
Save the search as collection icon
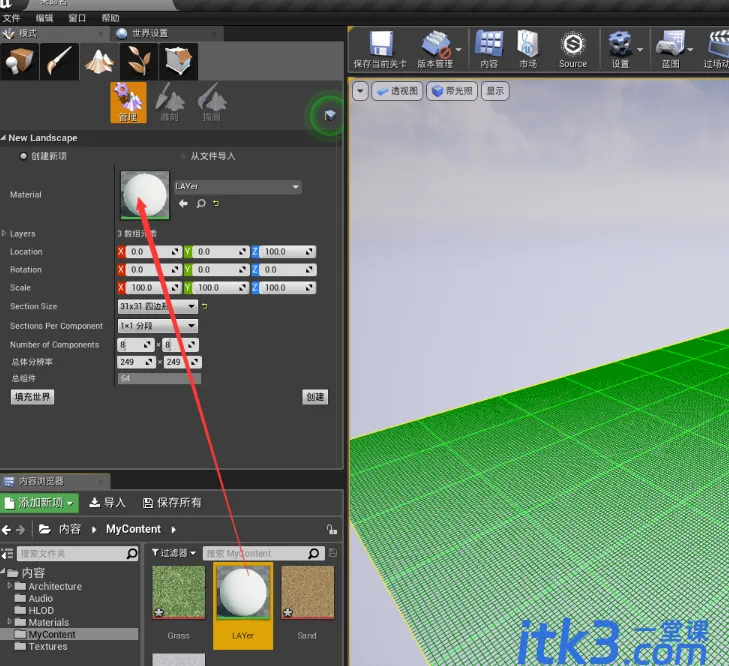click(333, 553)
